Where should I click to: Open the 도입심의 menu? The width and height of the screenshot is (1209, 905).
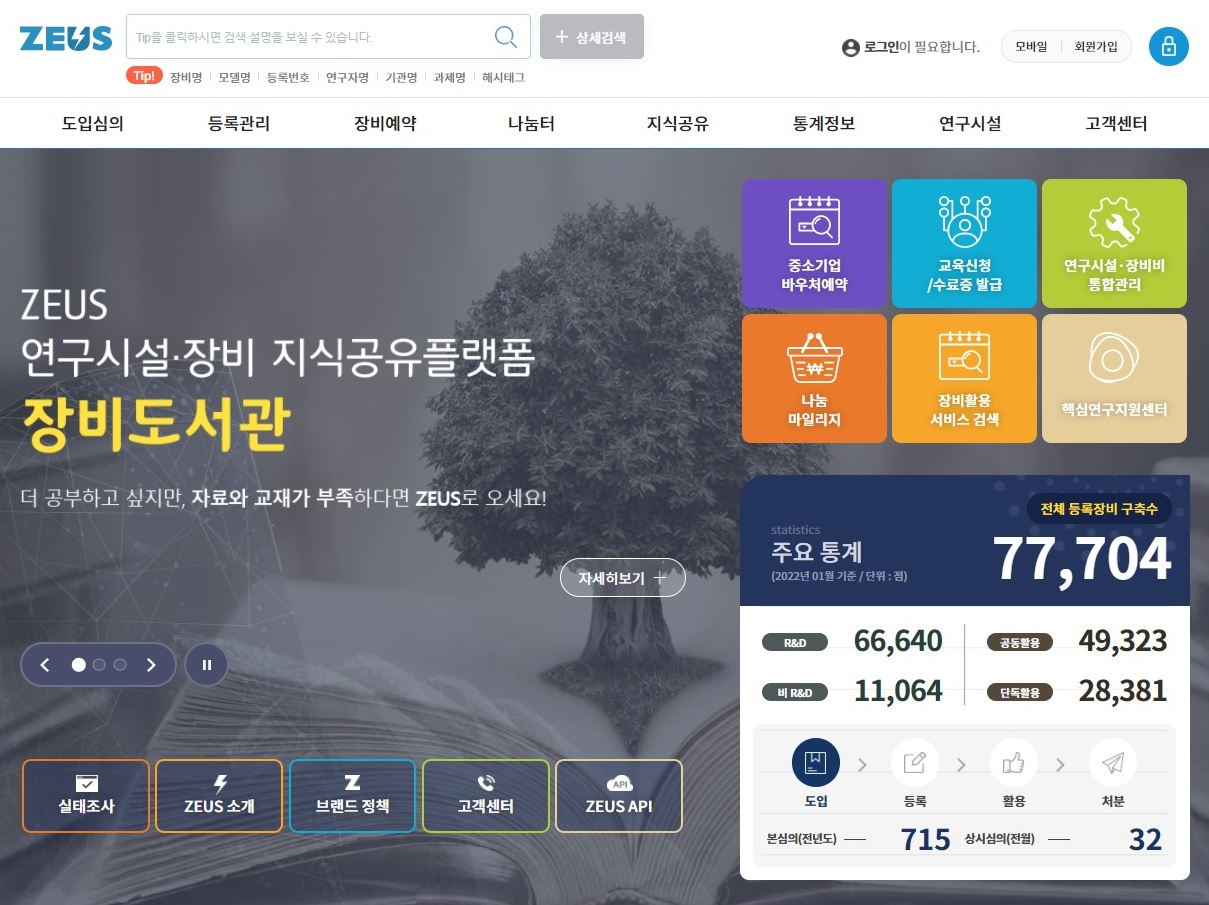pyautogui.click(x=93, y=124)
